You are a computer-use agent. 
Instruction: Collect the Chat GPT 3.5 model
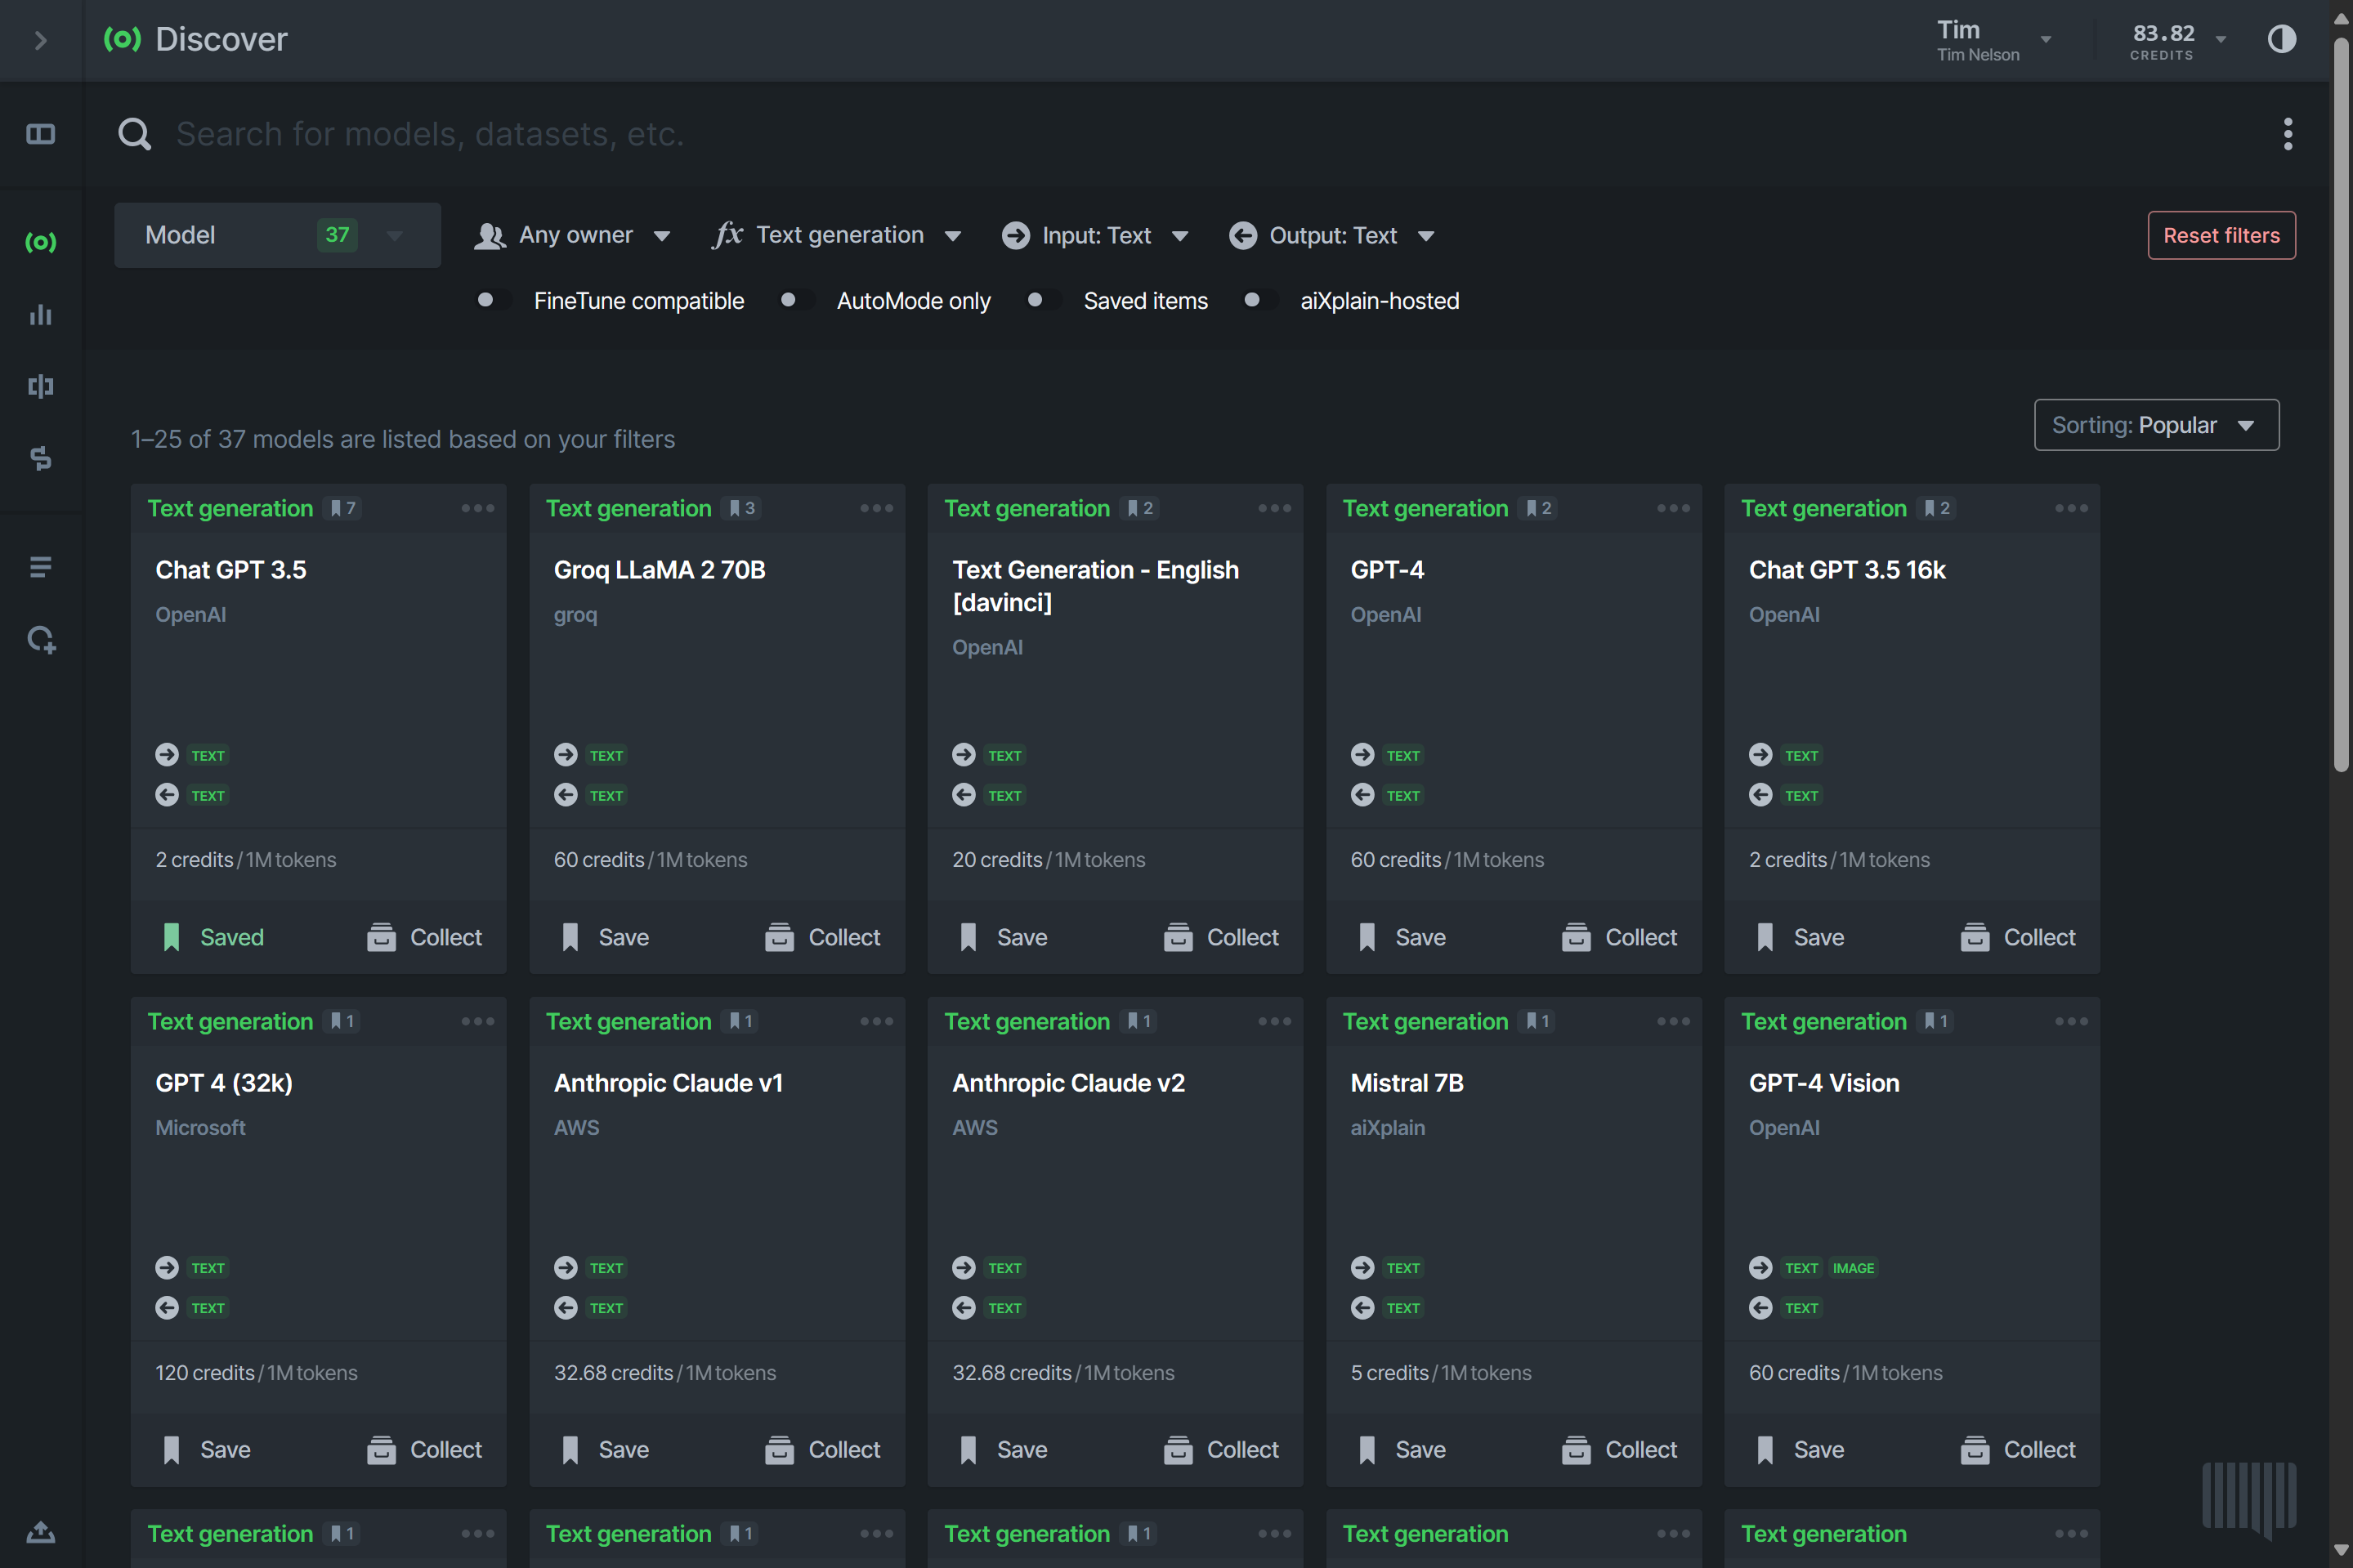pos(424,937)
